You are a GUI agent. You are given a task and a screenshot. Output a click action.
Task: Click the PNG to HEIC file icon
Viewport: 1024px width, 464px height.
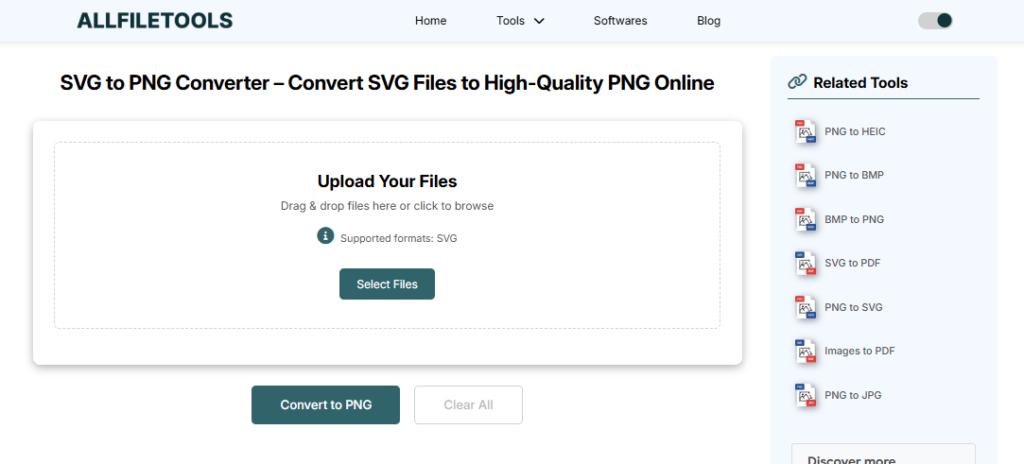pos(805,132)
